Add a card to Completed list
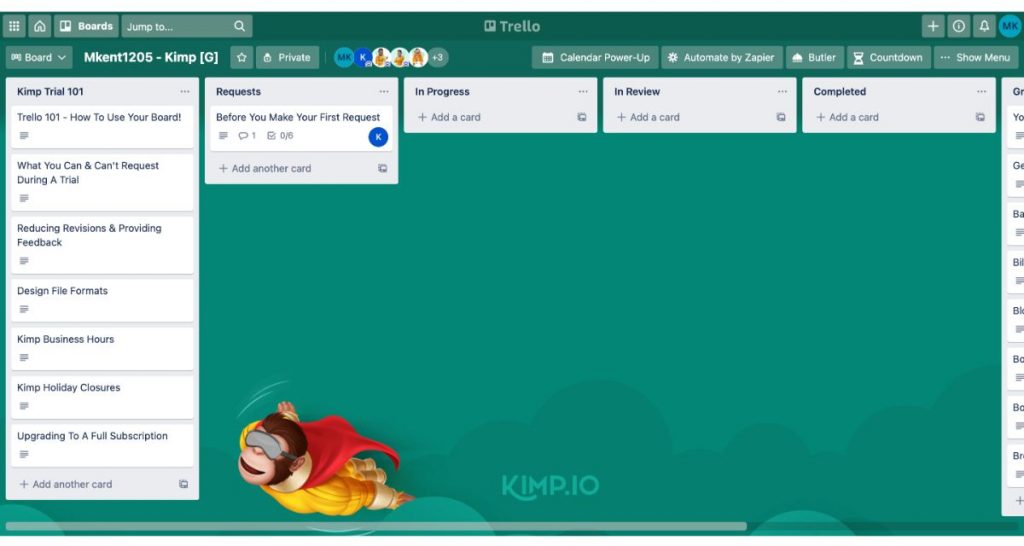 tap(847, 117)
